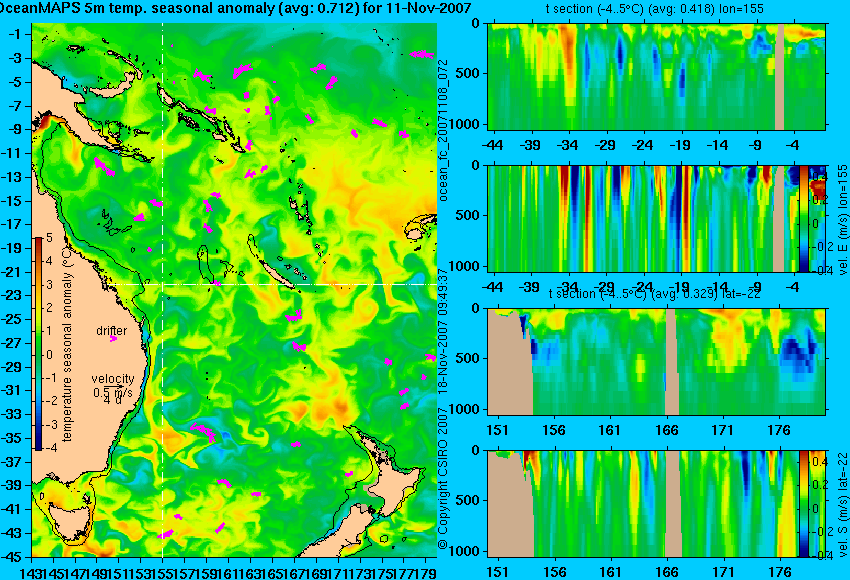This screenshot has height=580, width=850.
Task: Click '1000' depth label of the bottom southward velocity section
Action: [465, 551]
